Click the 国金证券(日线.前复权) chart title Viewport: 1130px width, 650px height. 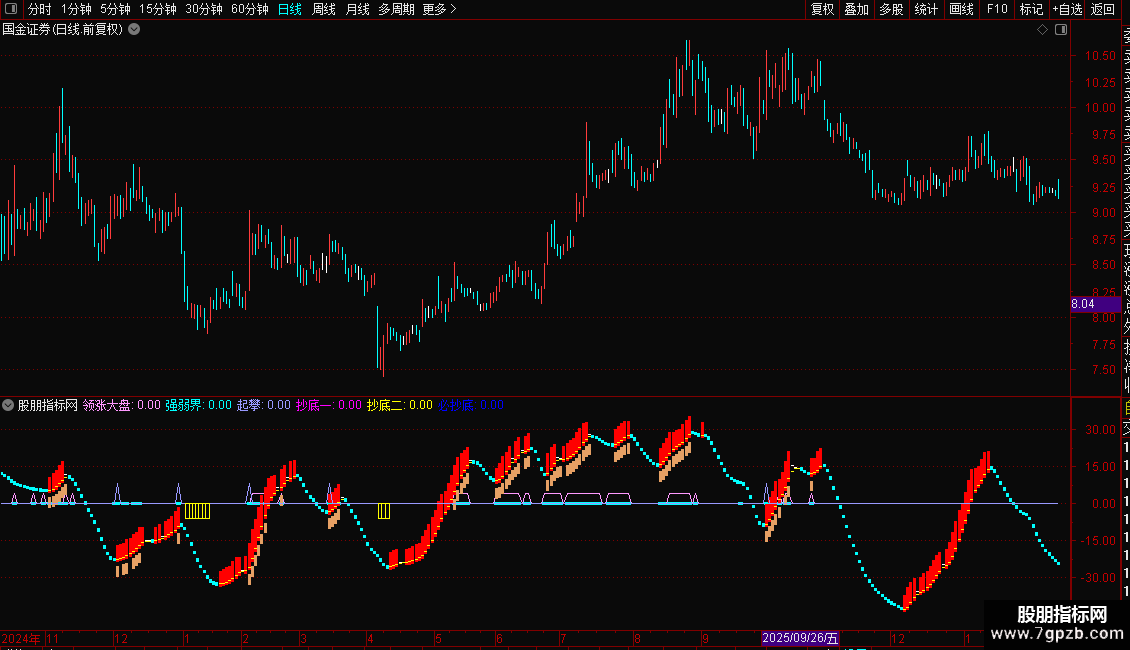[63, 30]
